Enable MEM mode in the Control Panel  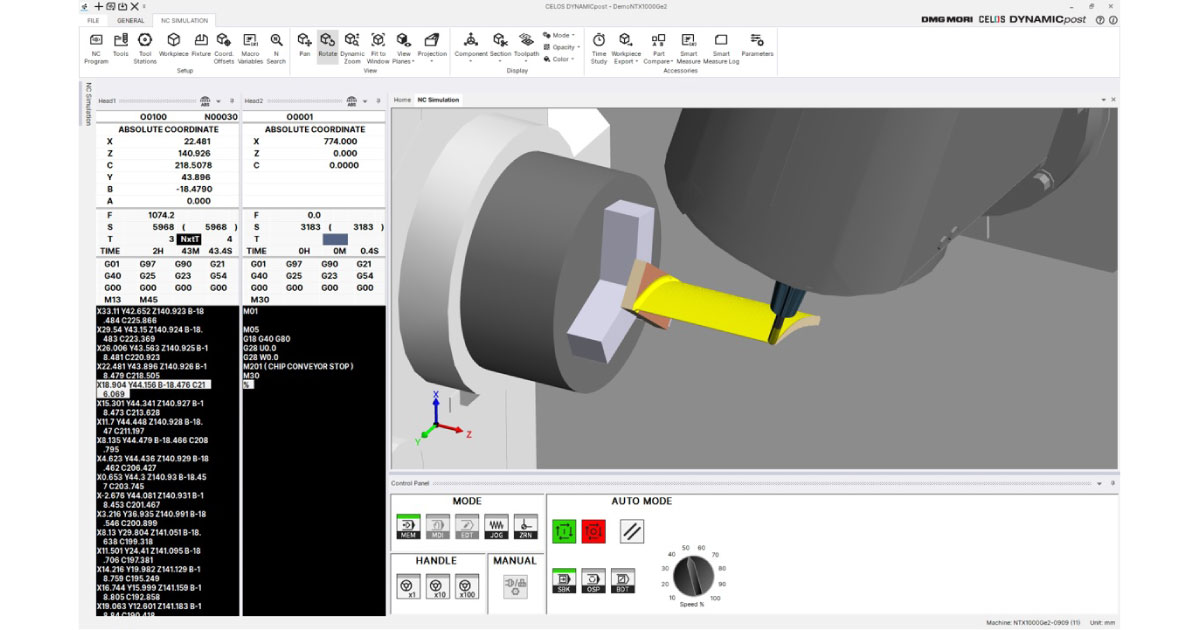tap(408, 526)
